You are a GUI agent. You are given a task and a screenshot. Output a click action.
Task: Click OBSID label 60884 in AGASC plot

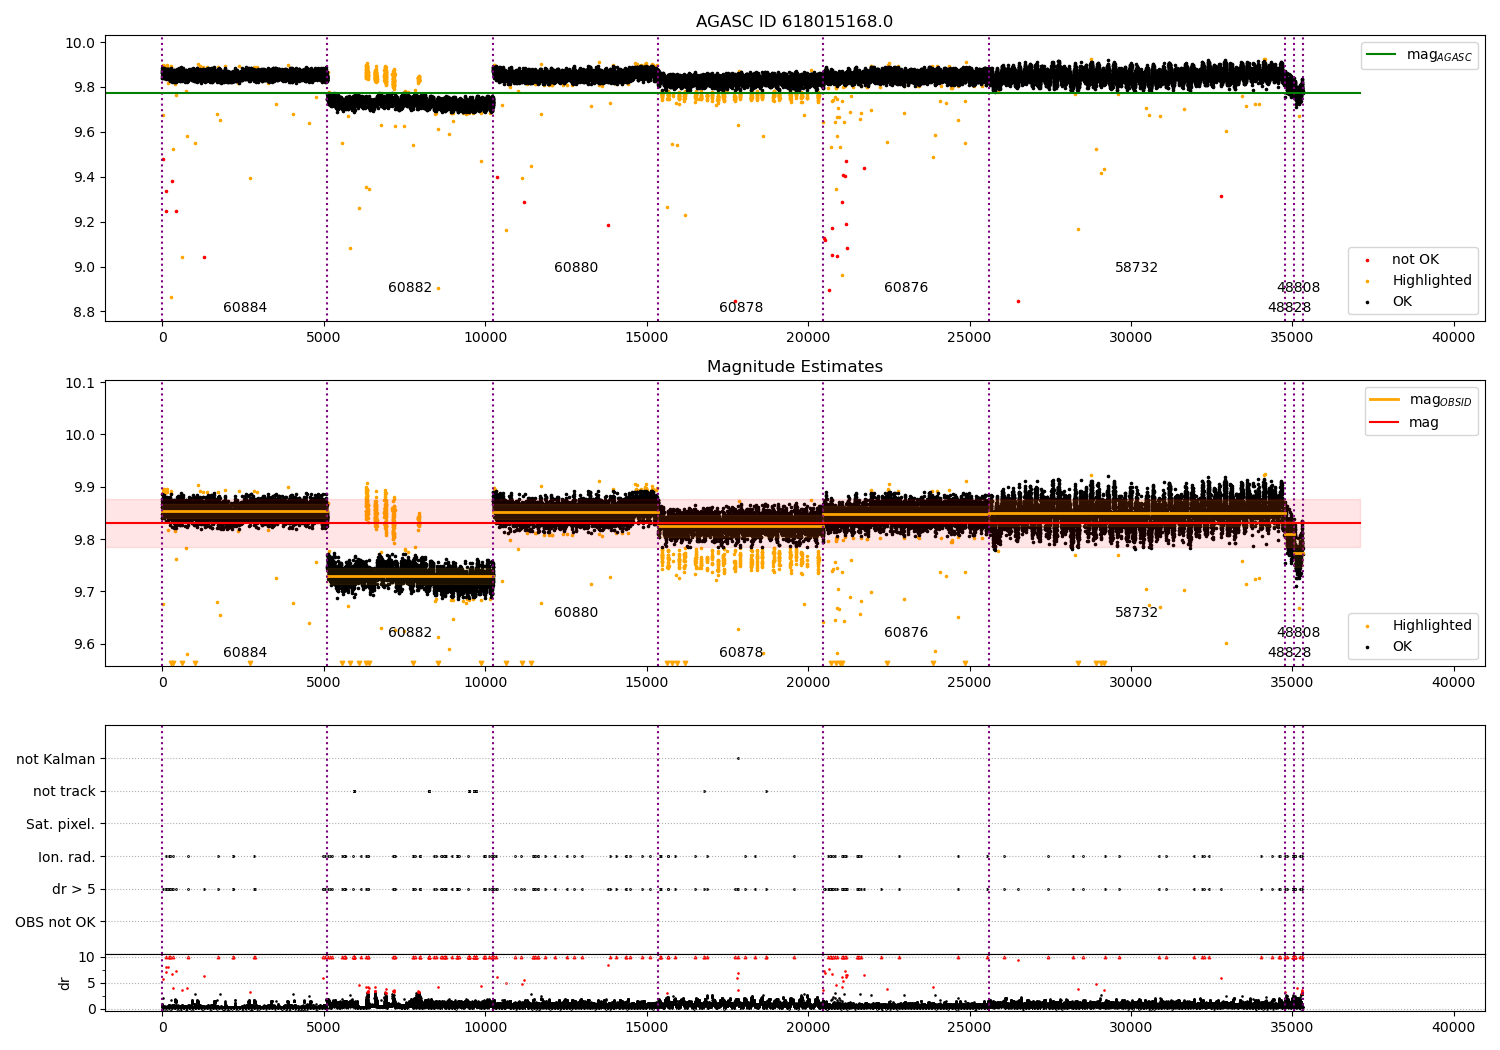point(245,308)
